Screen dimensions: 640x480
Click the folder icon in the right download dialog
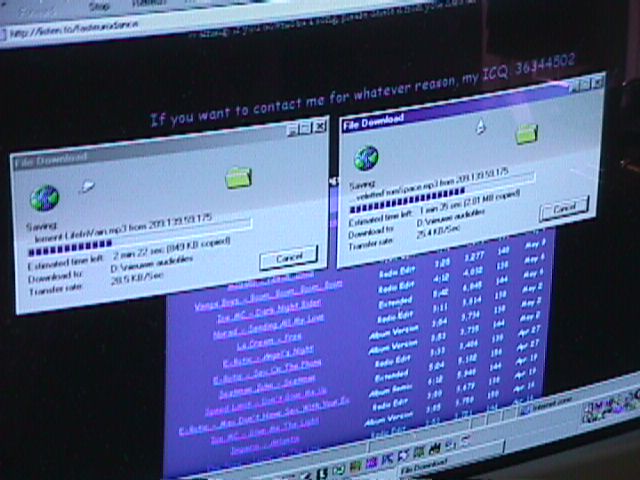coord(527,133)
